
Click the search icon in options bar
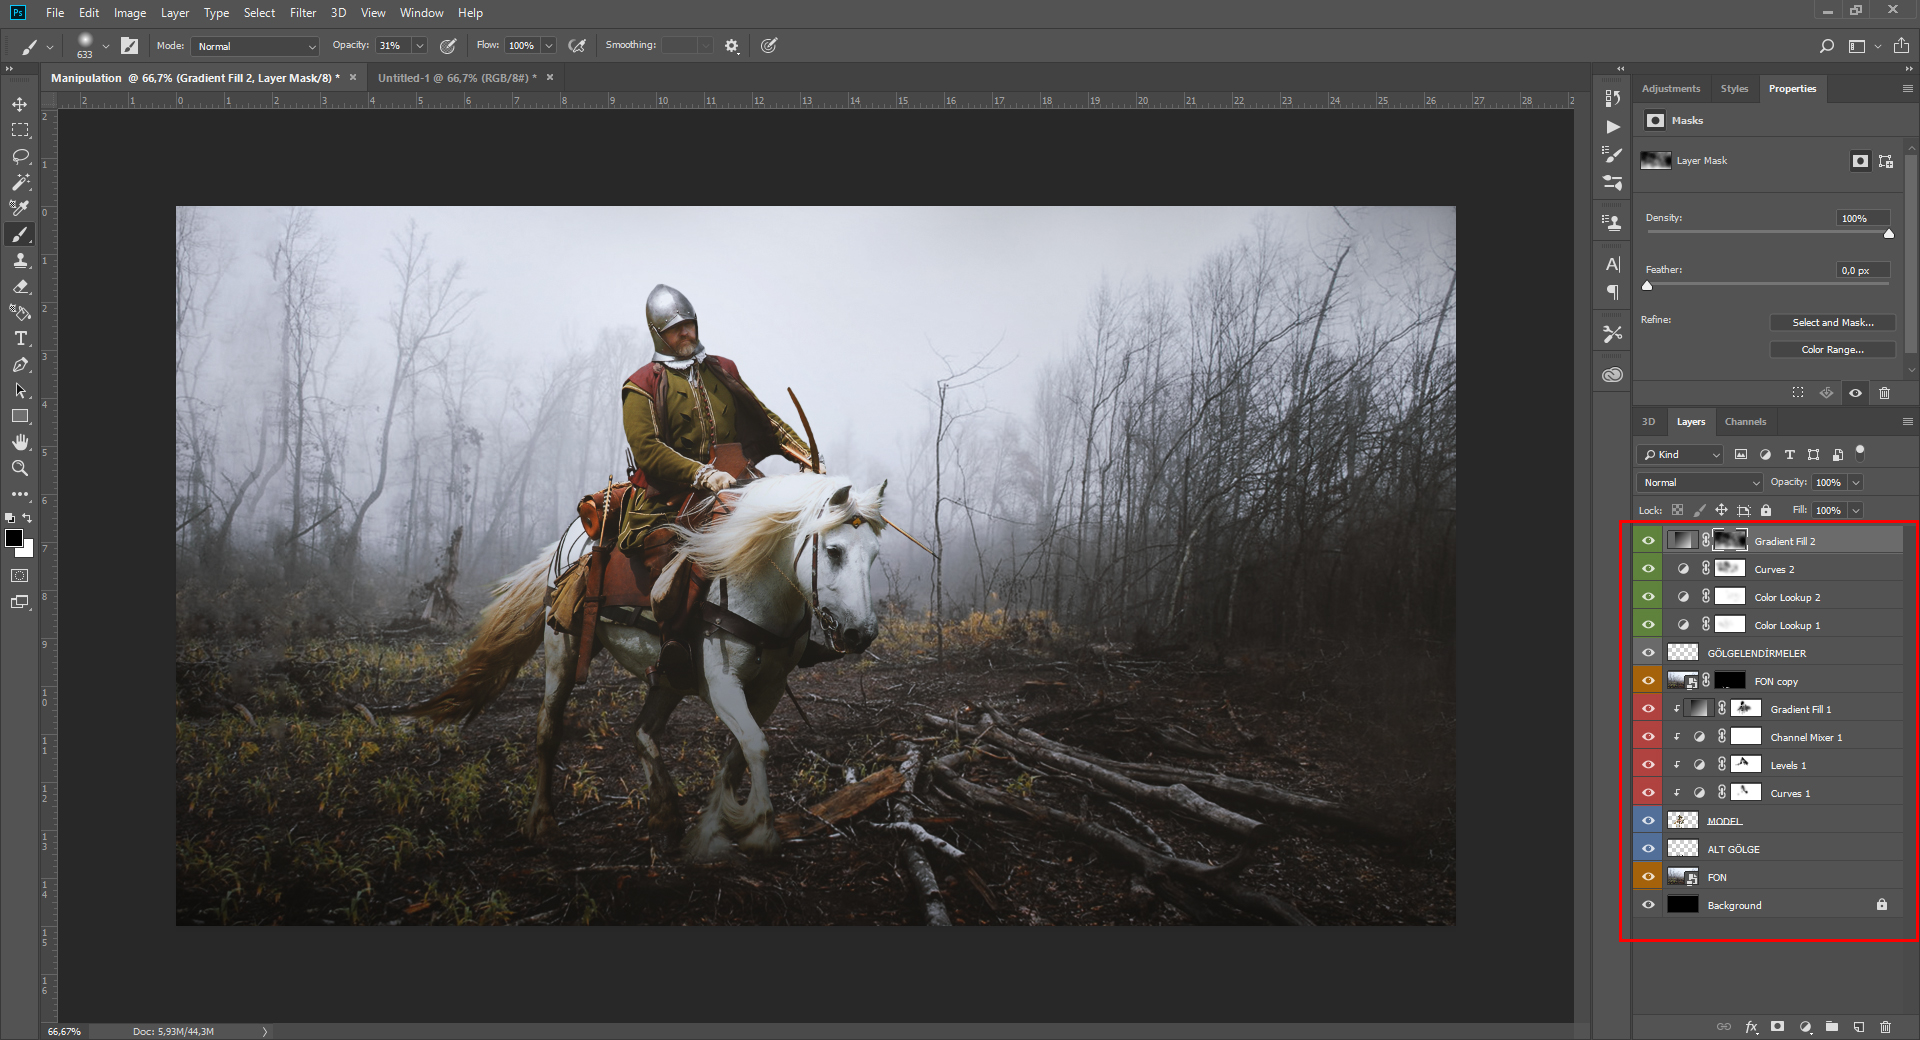click(x=1826, y=46)
